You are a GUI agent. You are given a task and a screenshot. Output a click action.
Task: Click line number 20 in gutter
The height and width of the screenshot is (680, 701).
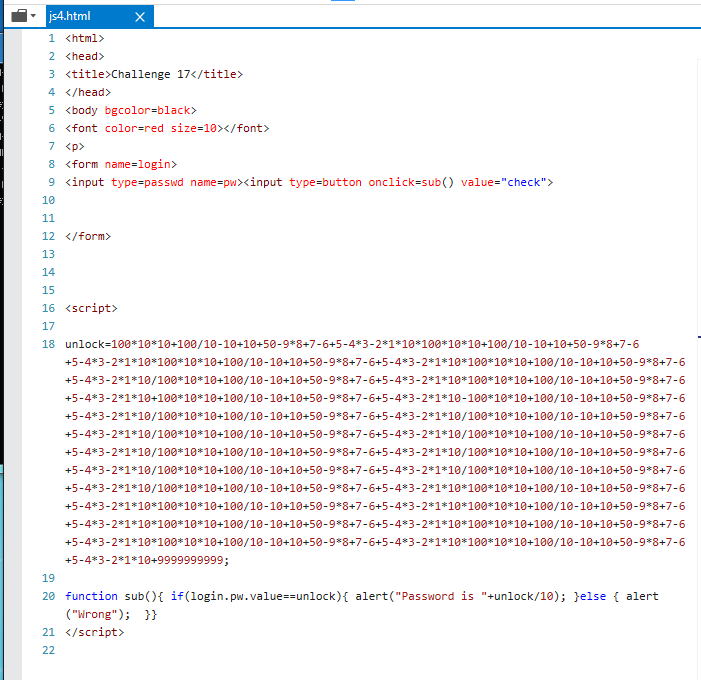tap(48, 596)
